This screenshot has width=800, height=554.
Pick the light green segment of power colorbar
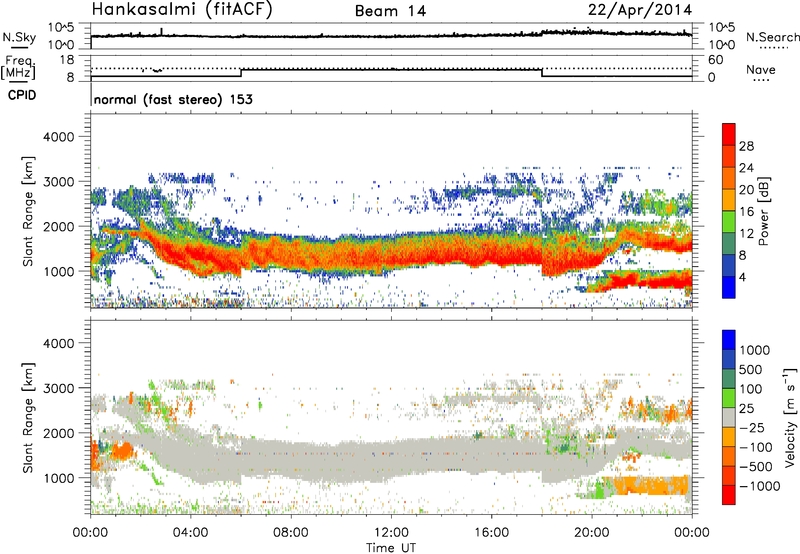pyautogui.click(x=729, y=222)
